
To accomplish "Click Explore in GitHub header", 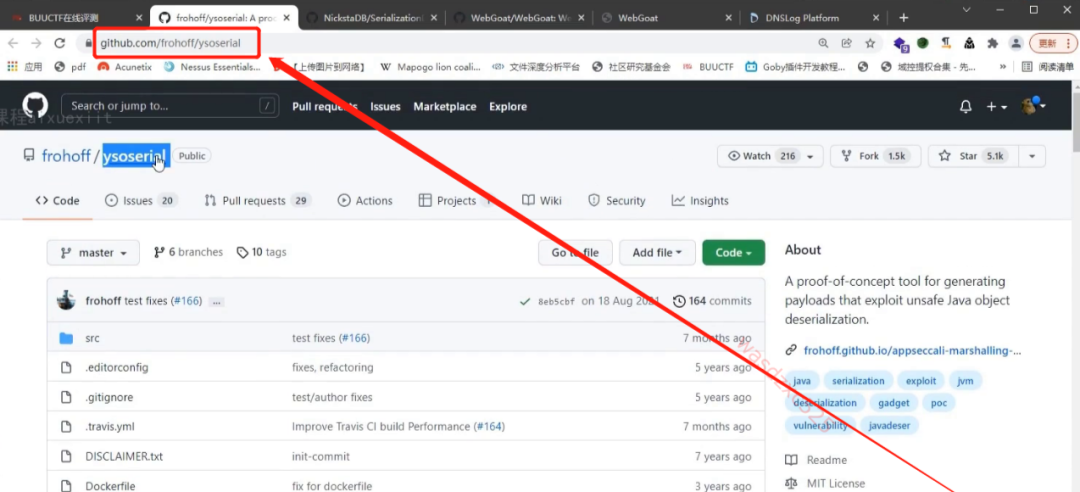I will pos(508,106).
